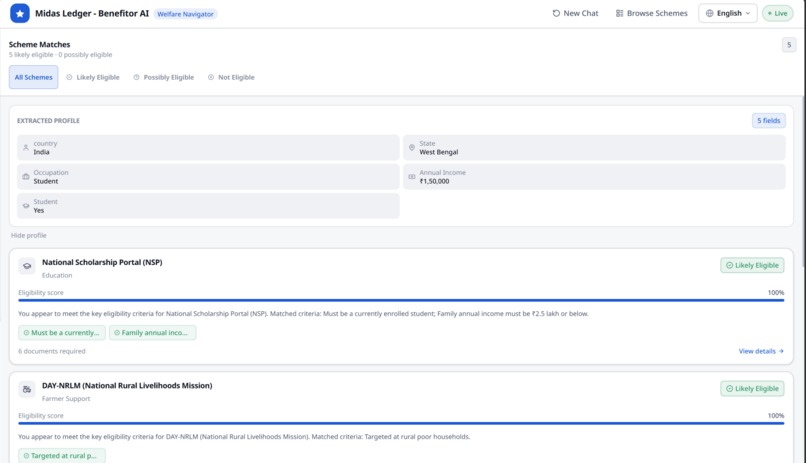The image size is (806, 463).
Task: Click the Student Yes field
Action: pos(208,206)
